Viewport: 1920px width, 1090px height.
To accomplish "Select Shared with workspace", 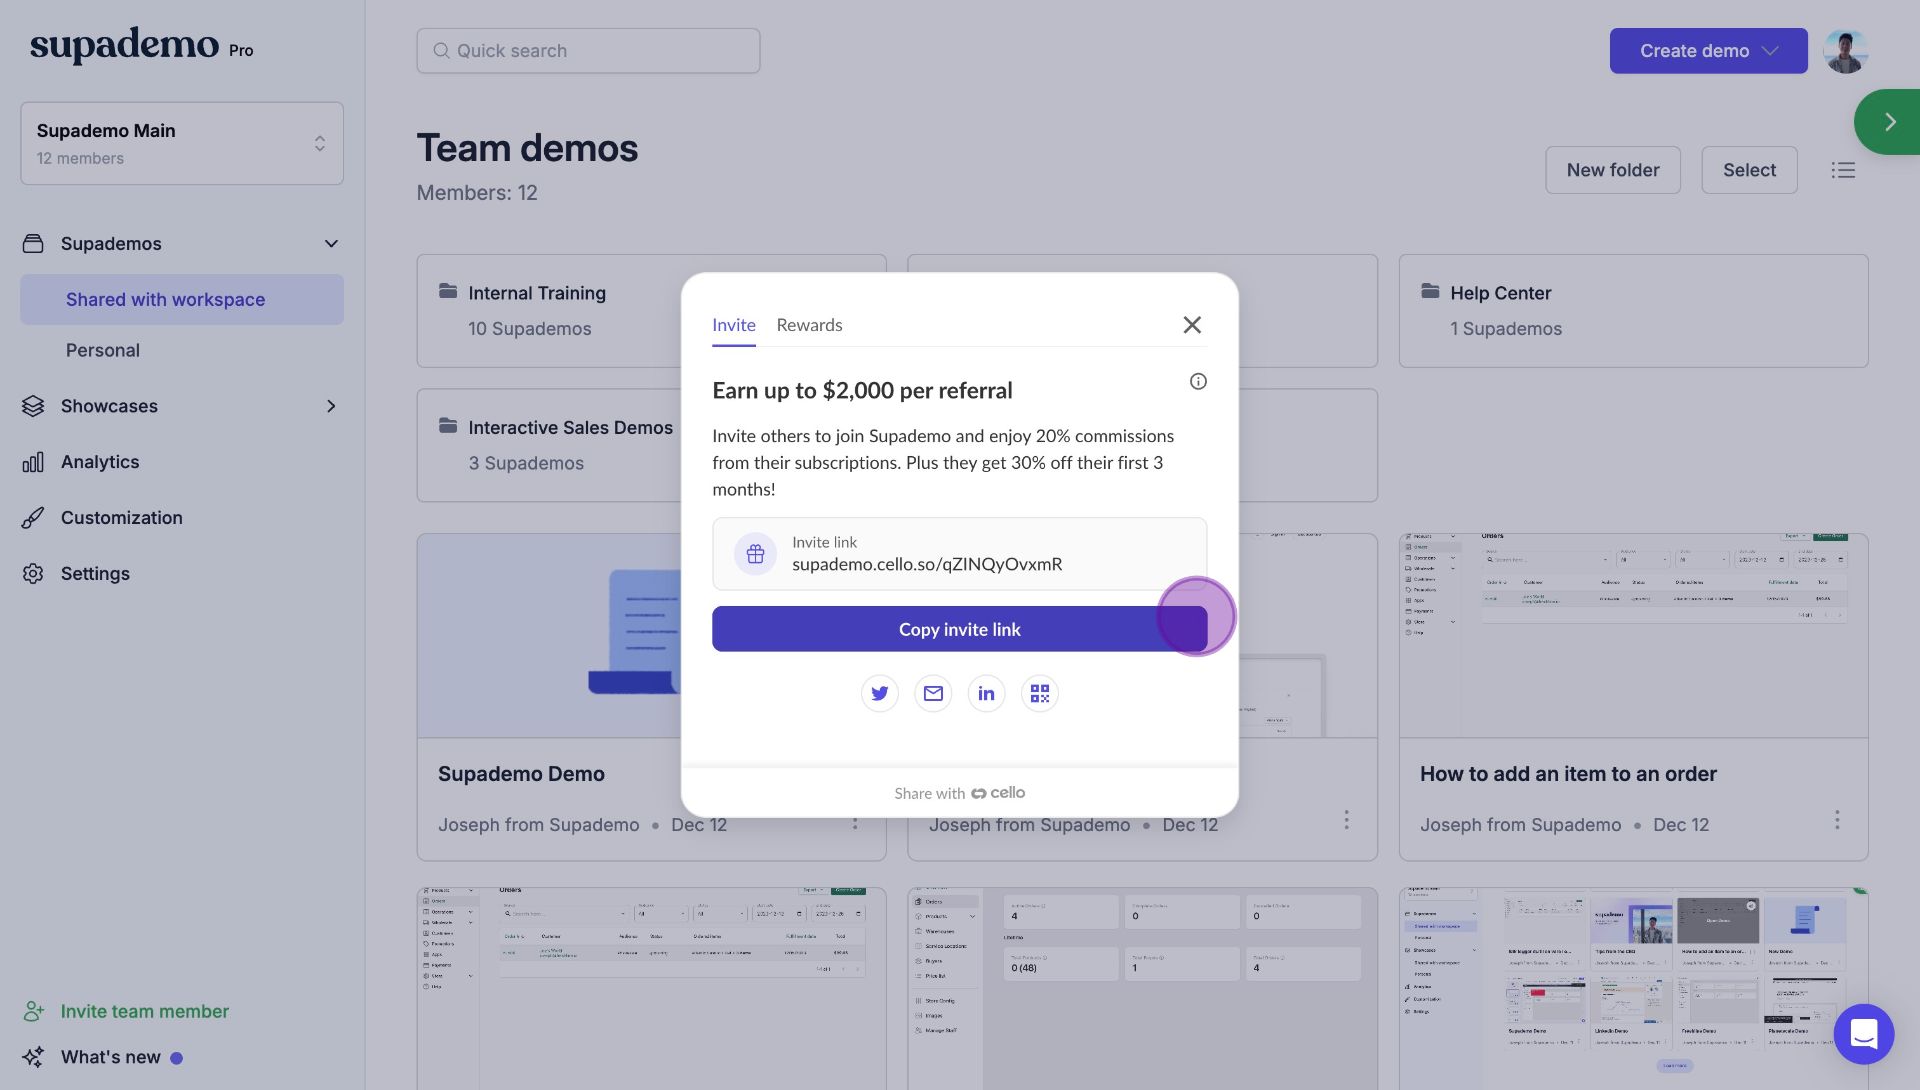I will click(182, 299).
